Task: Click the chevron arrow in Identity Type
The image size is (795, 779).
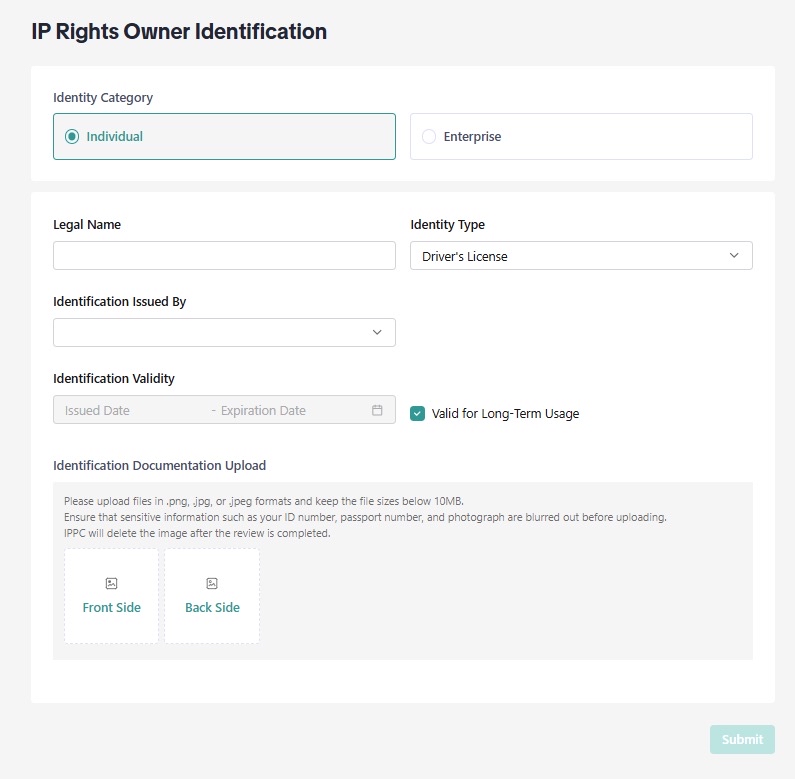Action: tap(734, 256)
